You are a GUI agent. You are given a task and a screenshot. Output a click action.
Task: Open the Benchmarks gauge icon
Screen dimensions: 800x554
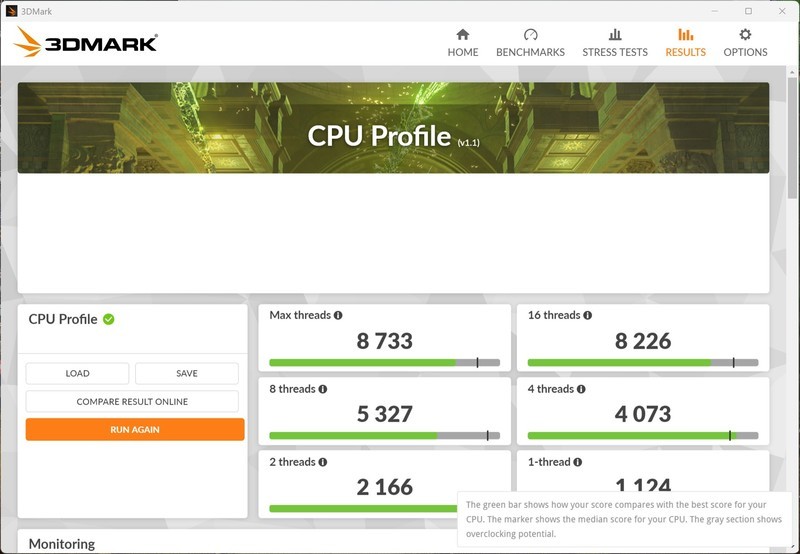pos(531,35)
